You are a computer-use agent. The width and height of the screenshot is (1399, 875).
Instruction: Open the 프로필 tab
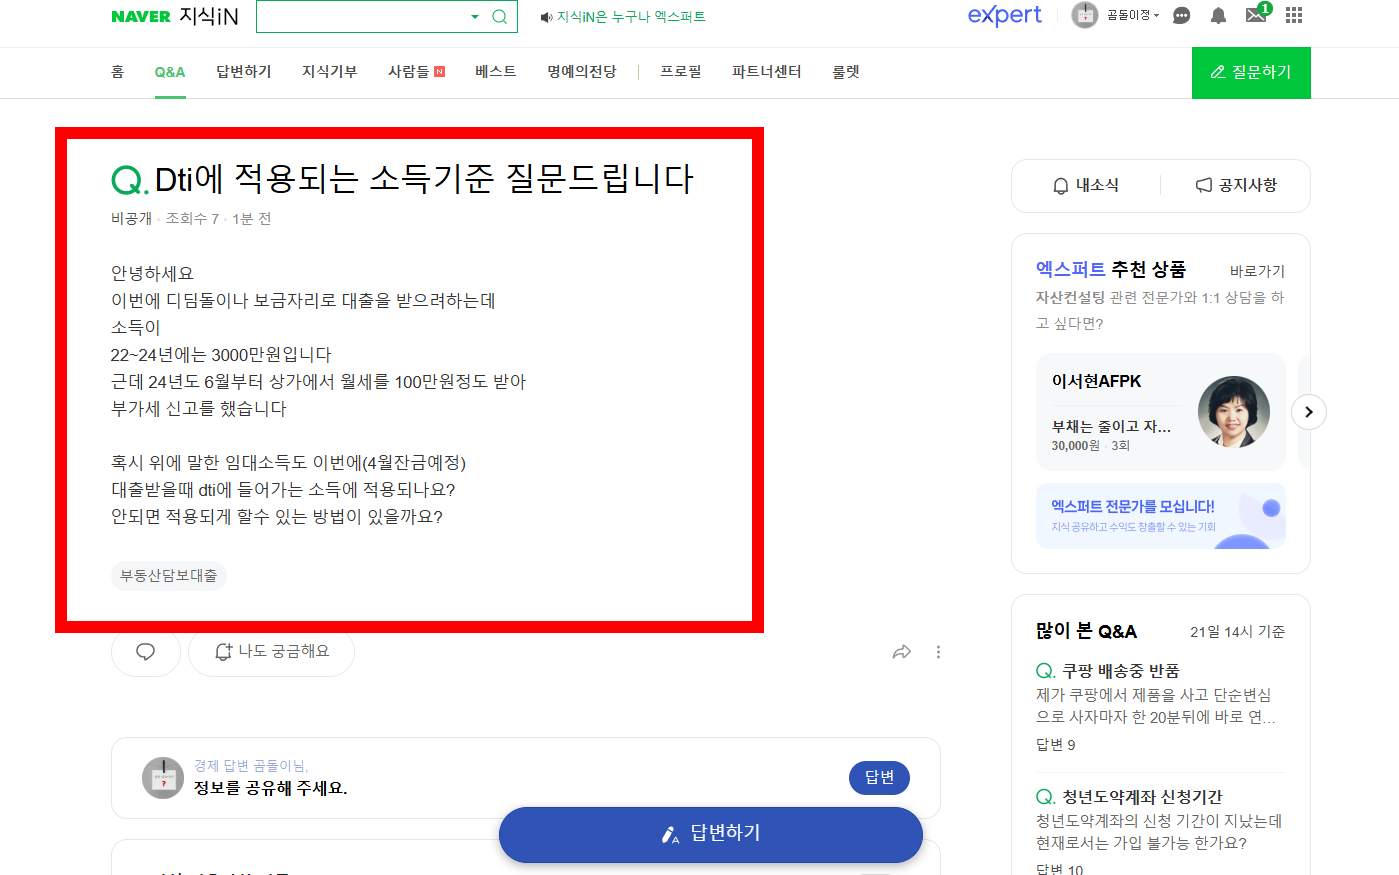[681, 72]
